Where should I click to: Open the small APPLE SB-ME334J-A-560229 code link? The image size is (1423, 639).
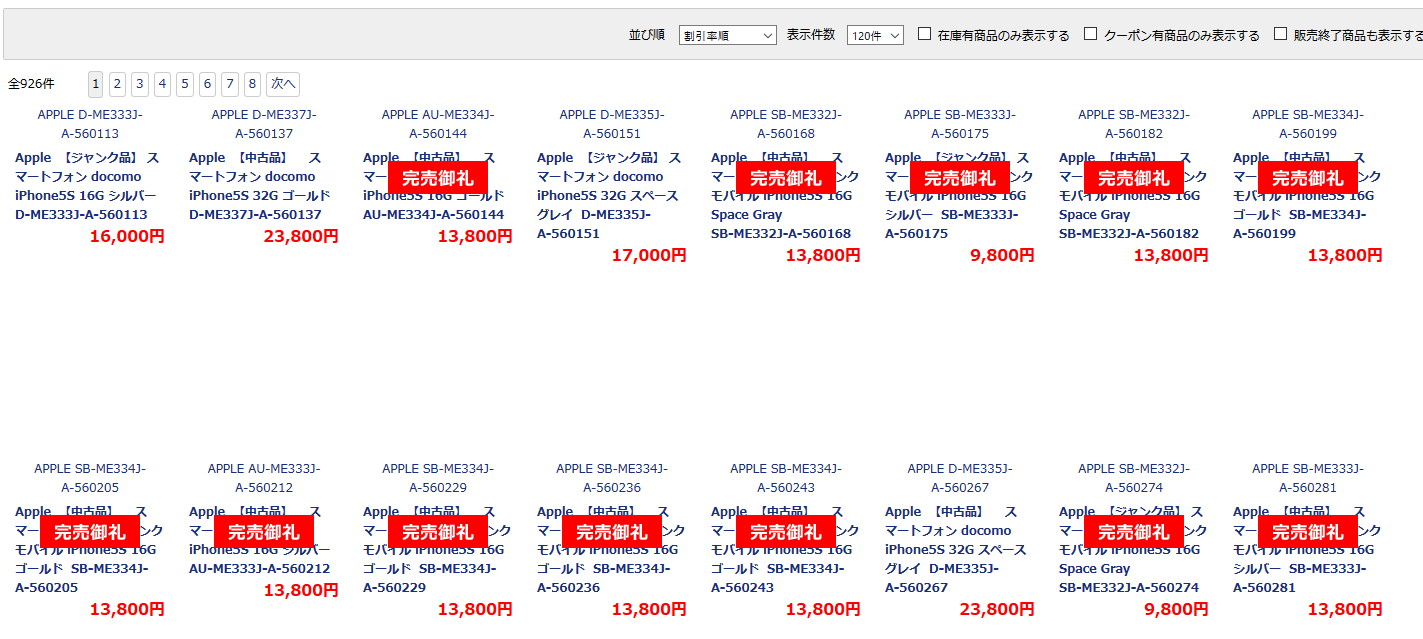(438, 478)
